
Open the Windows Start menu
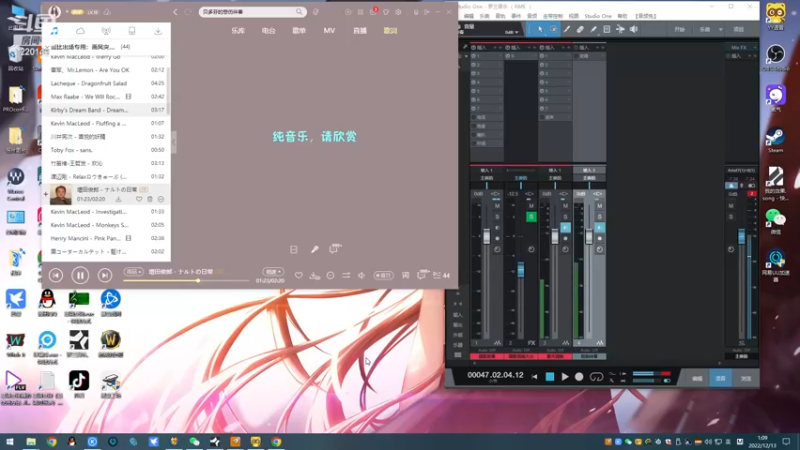(10, 441)
